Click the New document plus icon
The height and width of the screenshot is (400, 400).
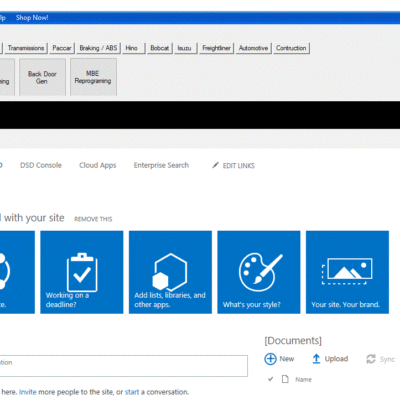(270, 359)
